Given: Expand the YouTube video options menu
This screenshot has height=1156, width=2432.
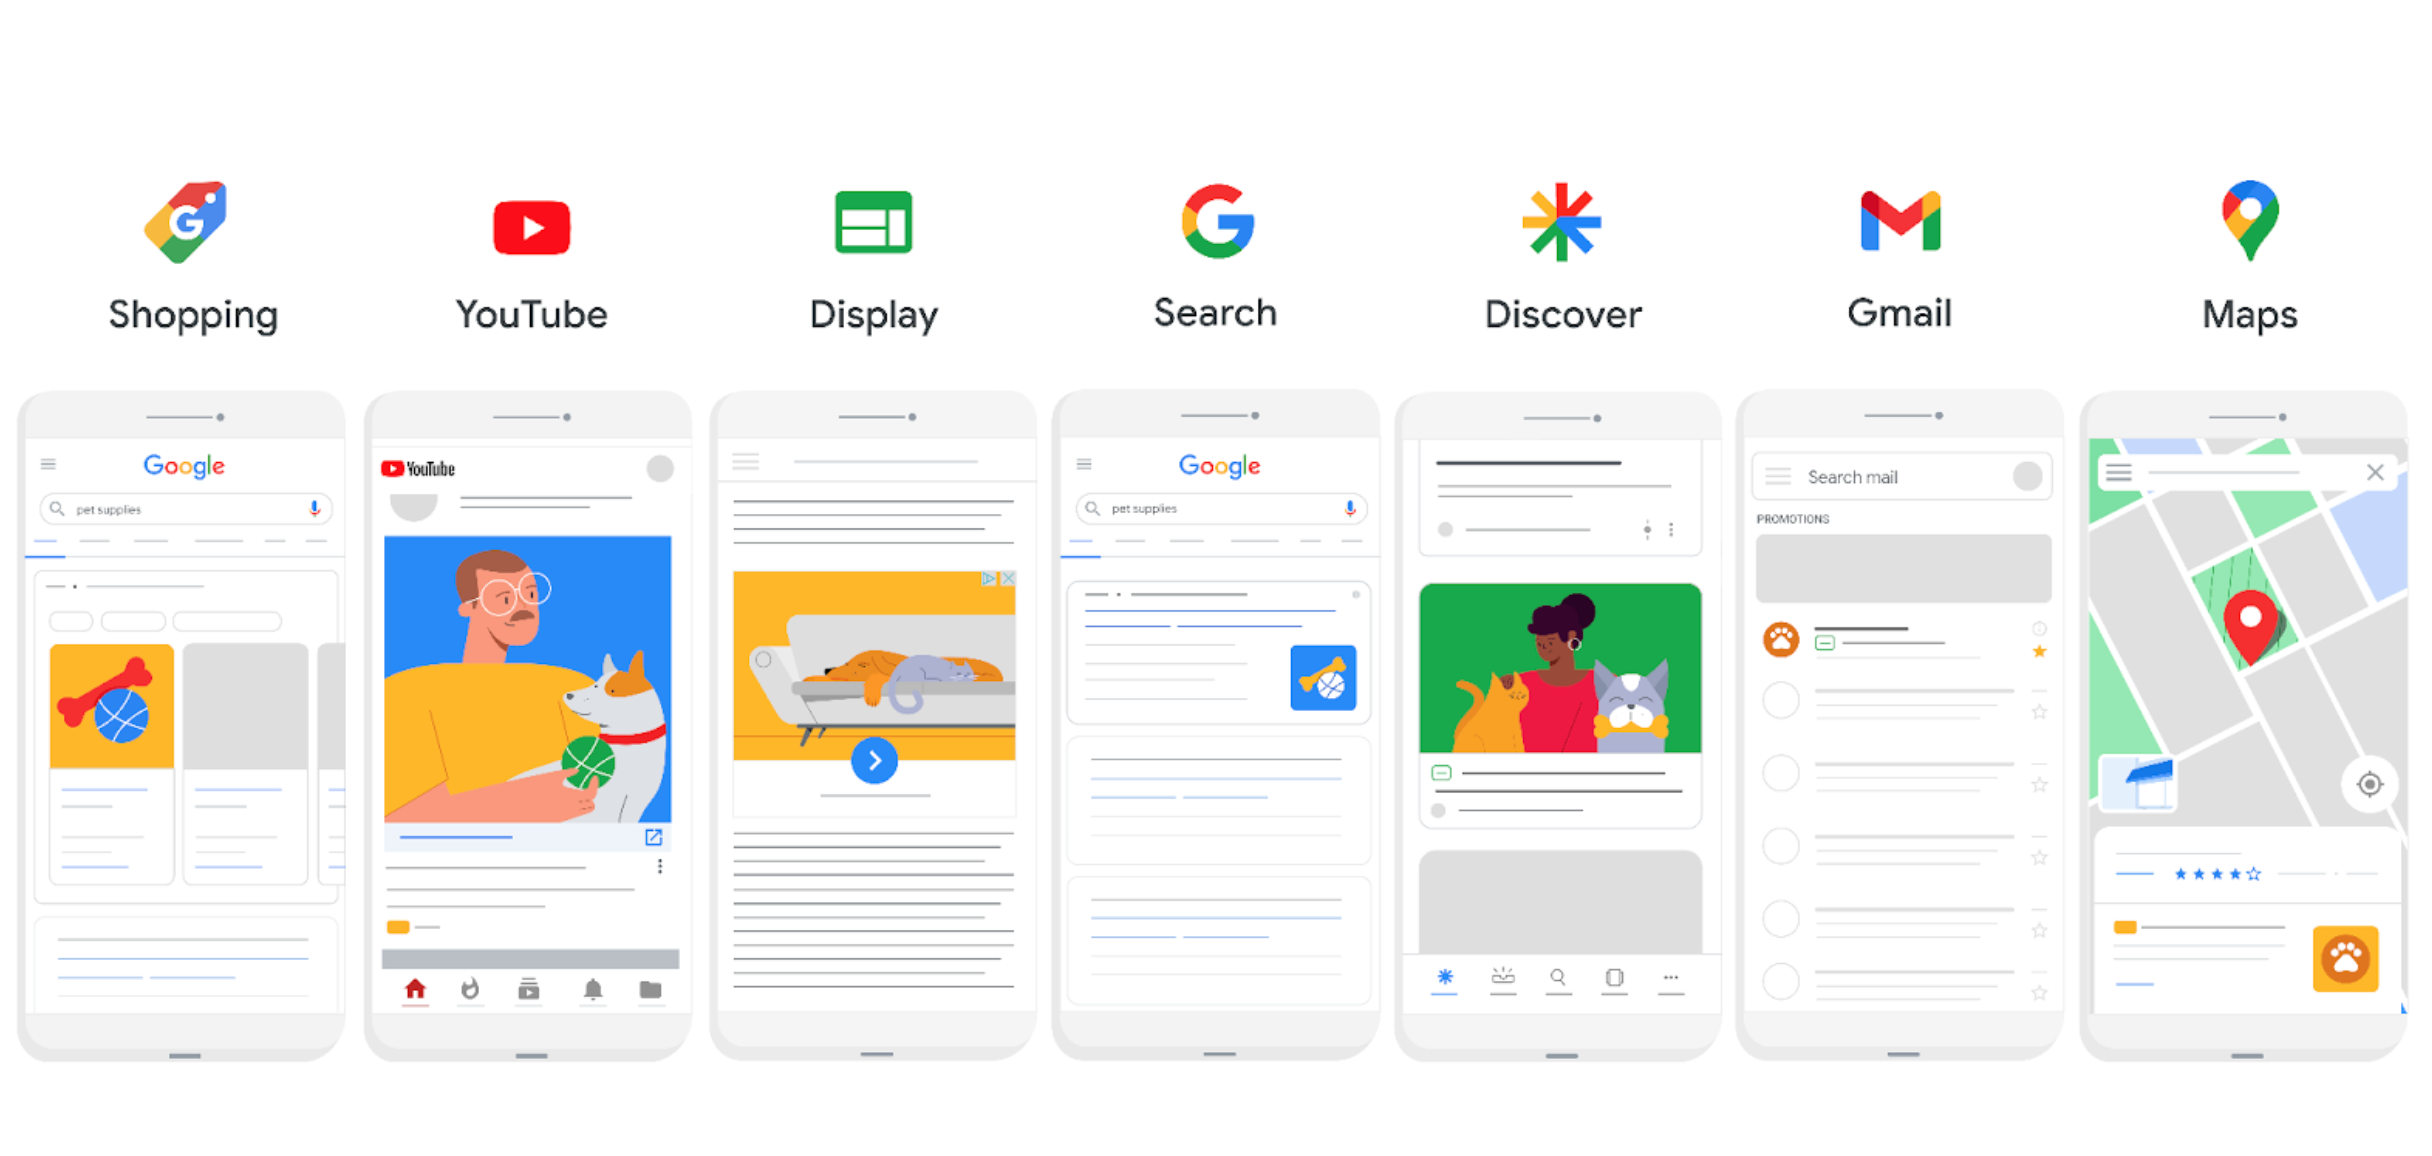Looking at the screenshot, I should [x=664, y=866].
